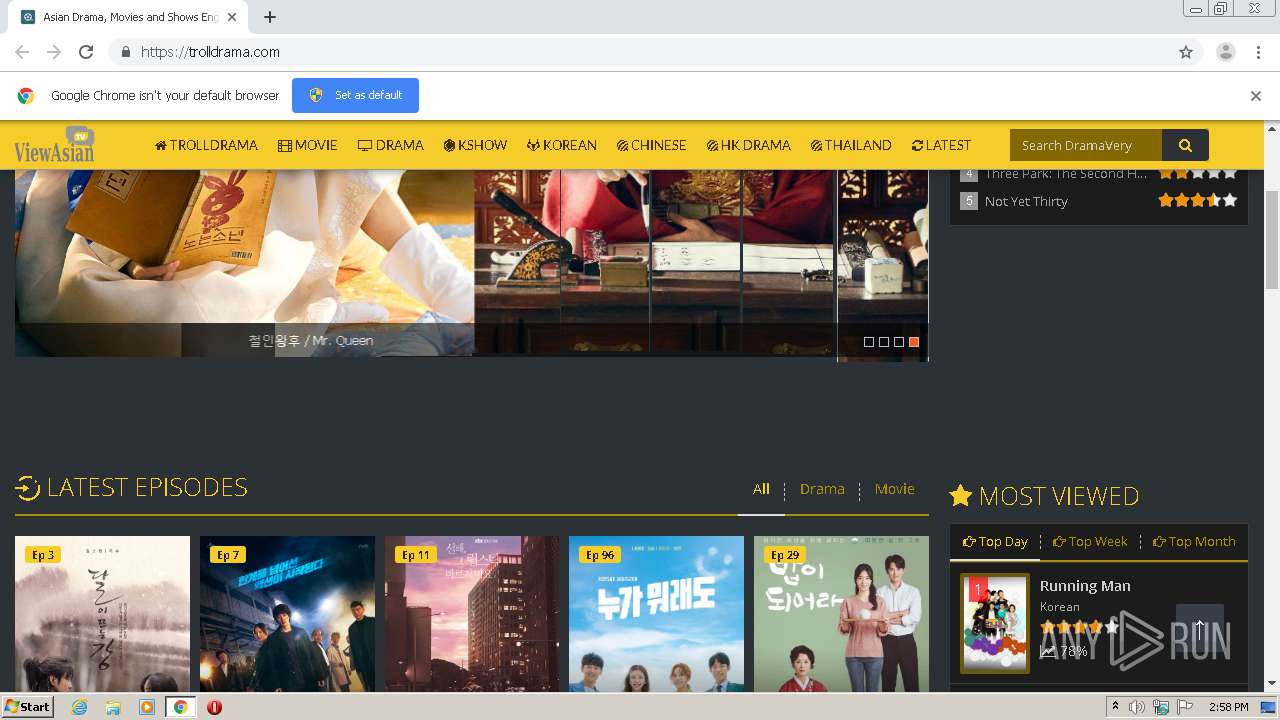Screen dimensions: 1280x720
Task: Select the fourth orange slider dot
Action: pos(914,342)
